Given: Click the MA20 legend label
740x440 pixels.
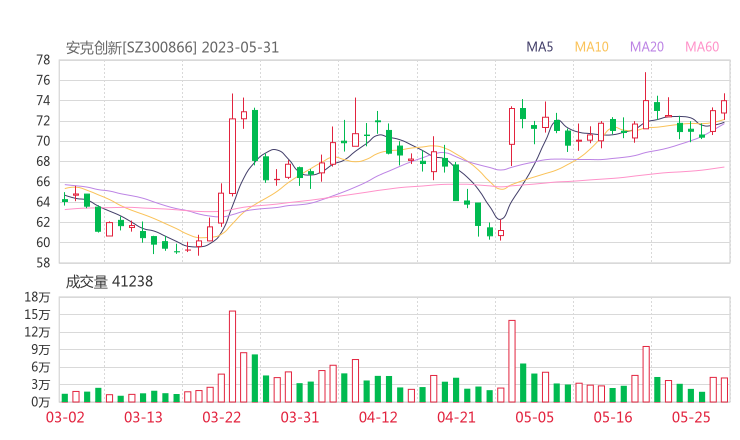Looking at the screenshot, I should tap(647, 47).
